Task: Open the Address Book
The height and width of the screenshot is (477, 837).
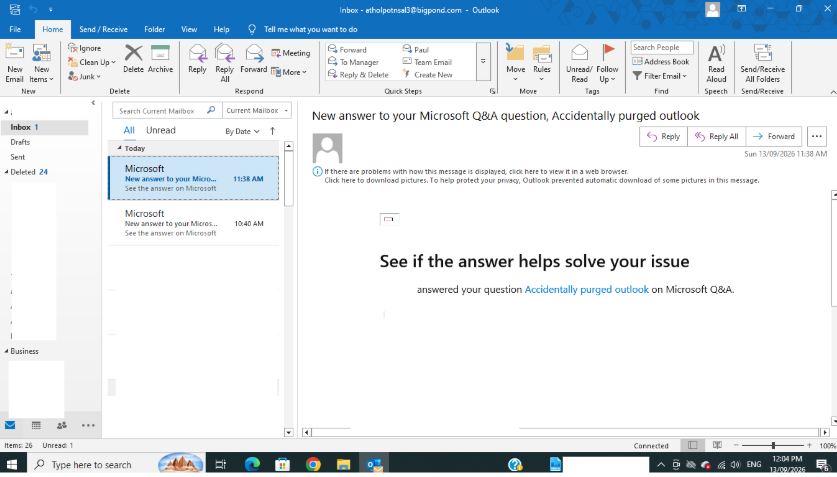Action: point(661,62)
